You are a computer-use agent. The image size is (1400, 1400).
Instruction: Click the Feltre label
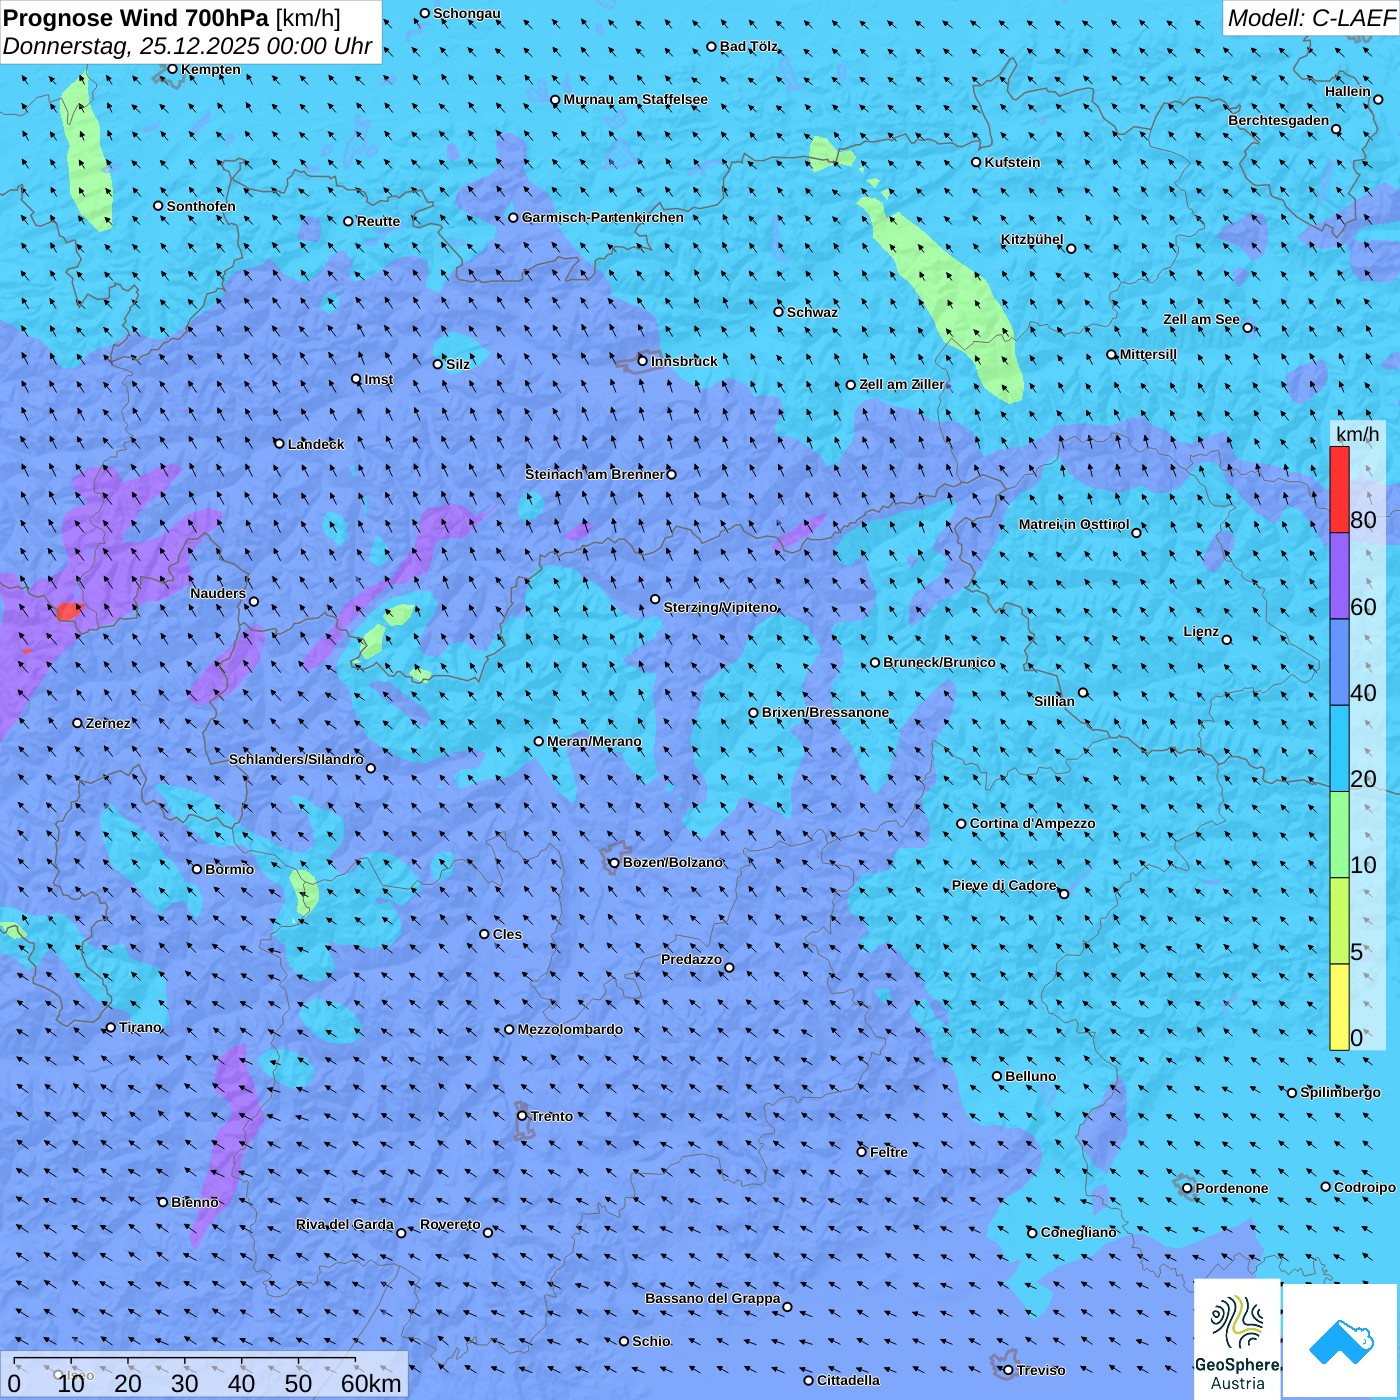pyautogui.click(x=889, y=1153)
